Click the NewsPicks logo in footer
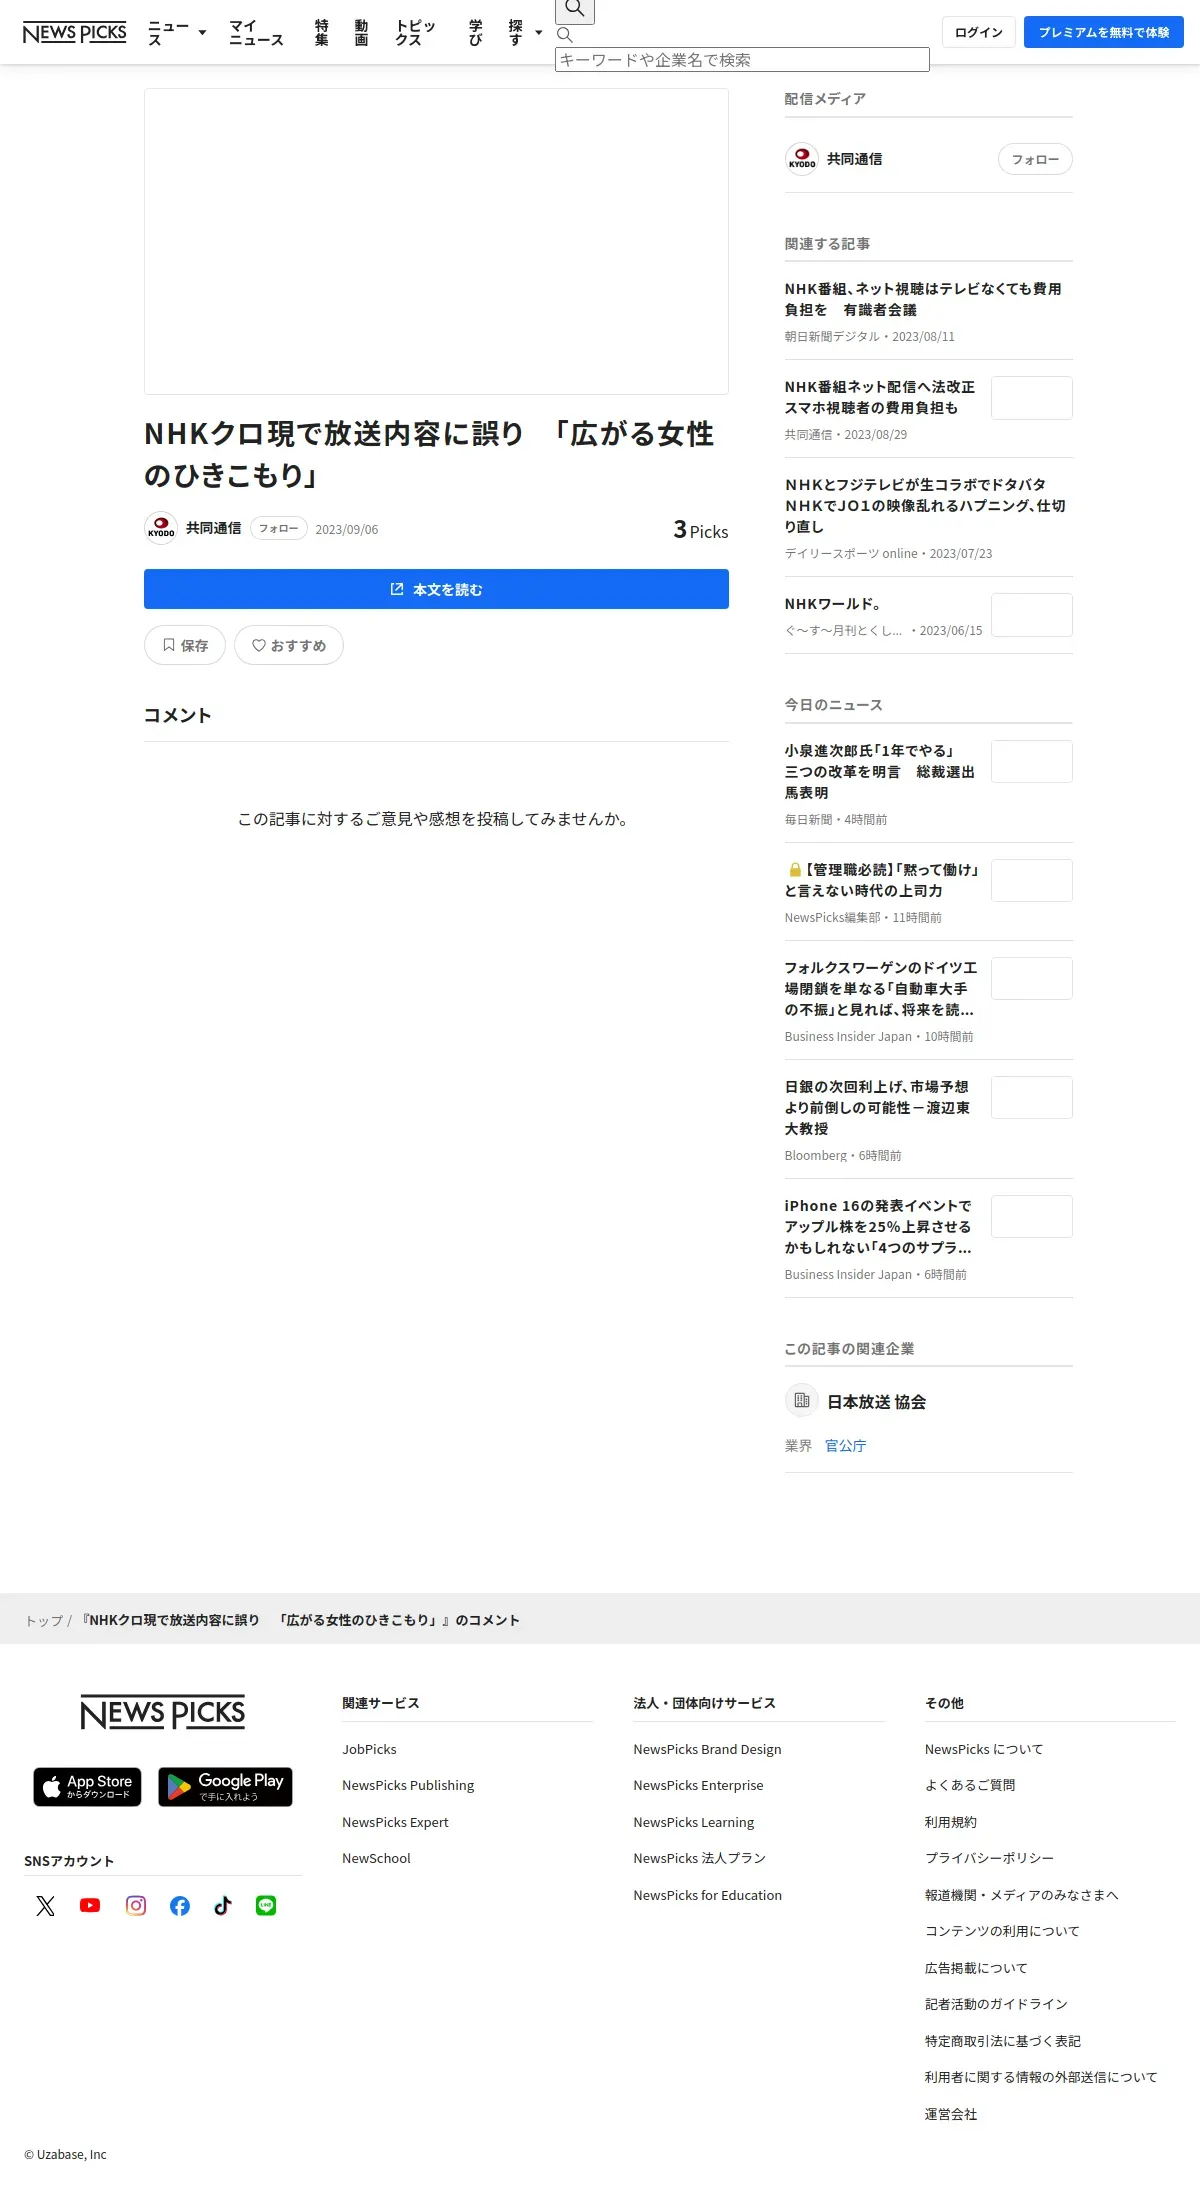Viewport: 1200px width, 2195px height. (x=163, y=1713)
